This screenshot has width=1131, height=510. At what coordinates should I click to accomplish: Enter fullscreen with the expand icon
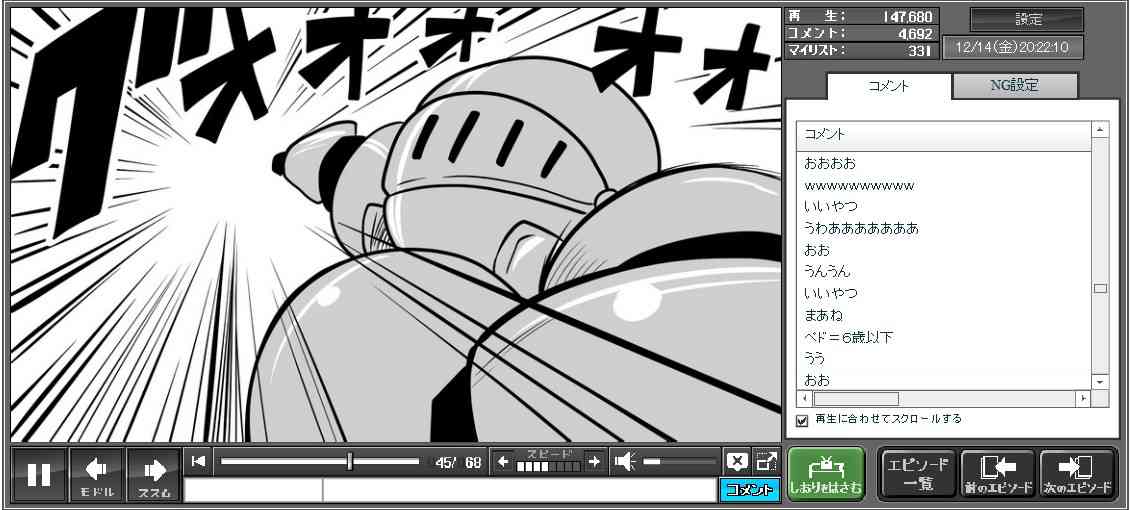click(x=766, y=461)
